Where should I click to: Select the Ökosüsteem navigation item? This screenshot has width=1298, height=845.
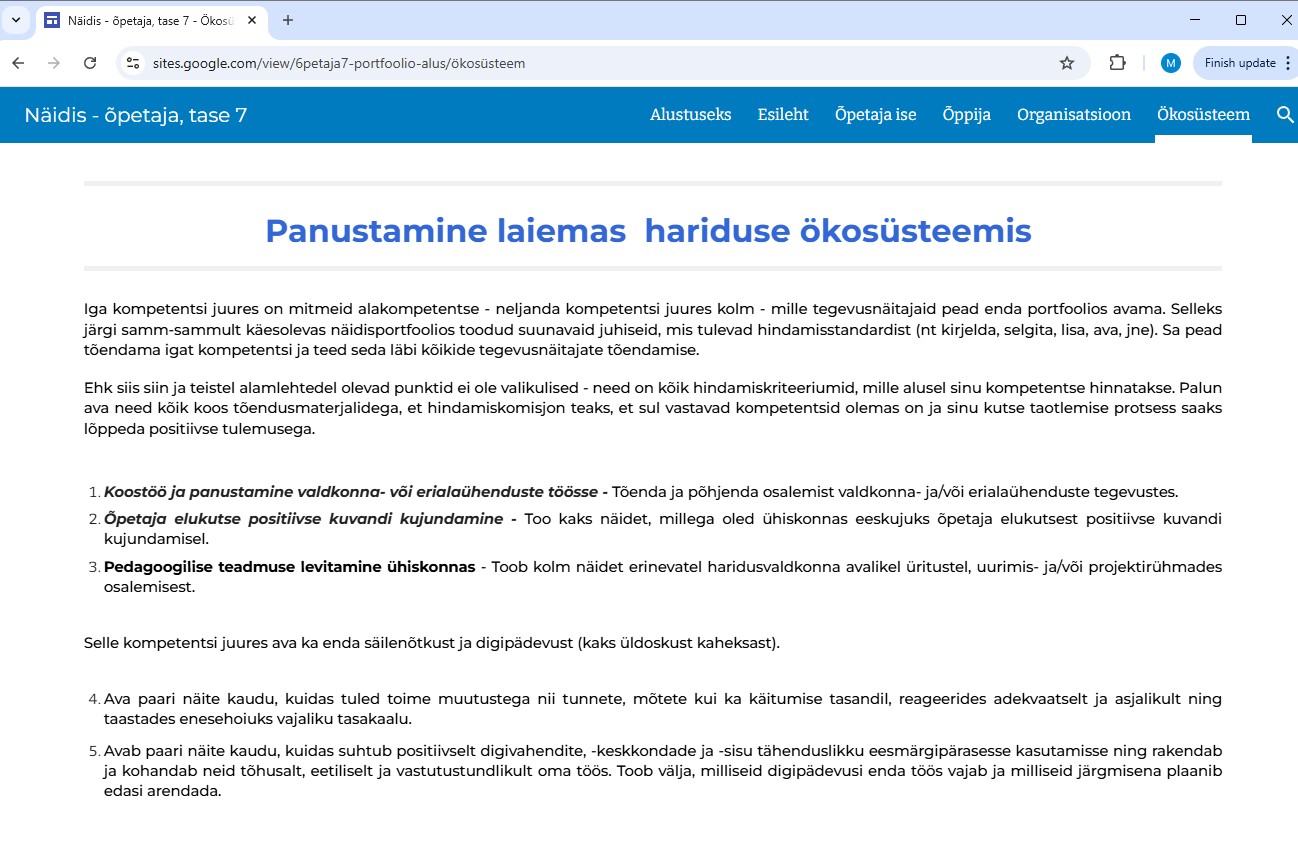[x=1203, y=115]
